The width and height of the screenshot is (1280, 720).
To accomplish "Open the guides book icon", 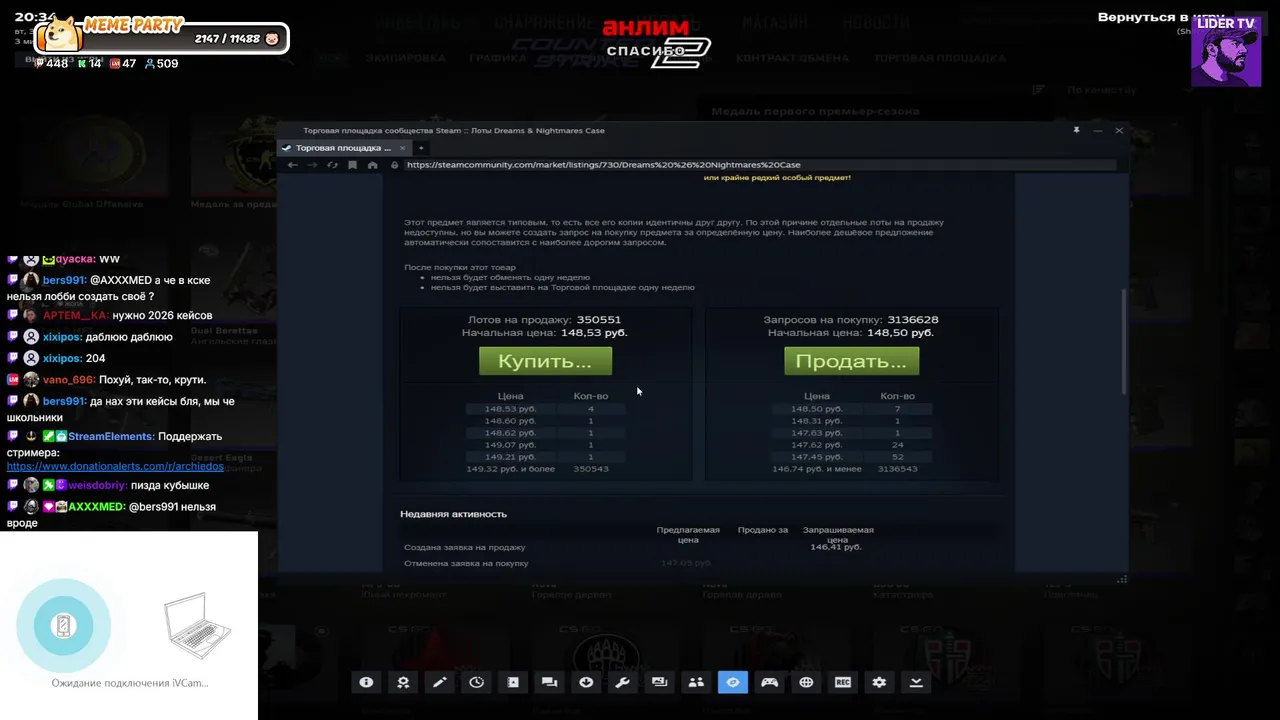I will tap(513, 682).
